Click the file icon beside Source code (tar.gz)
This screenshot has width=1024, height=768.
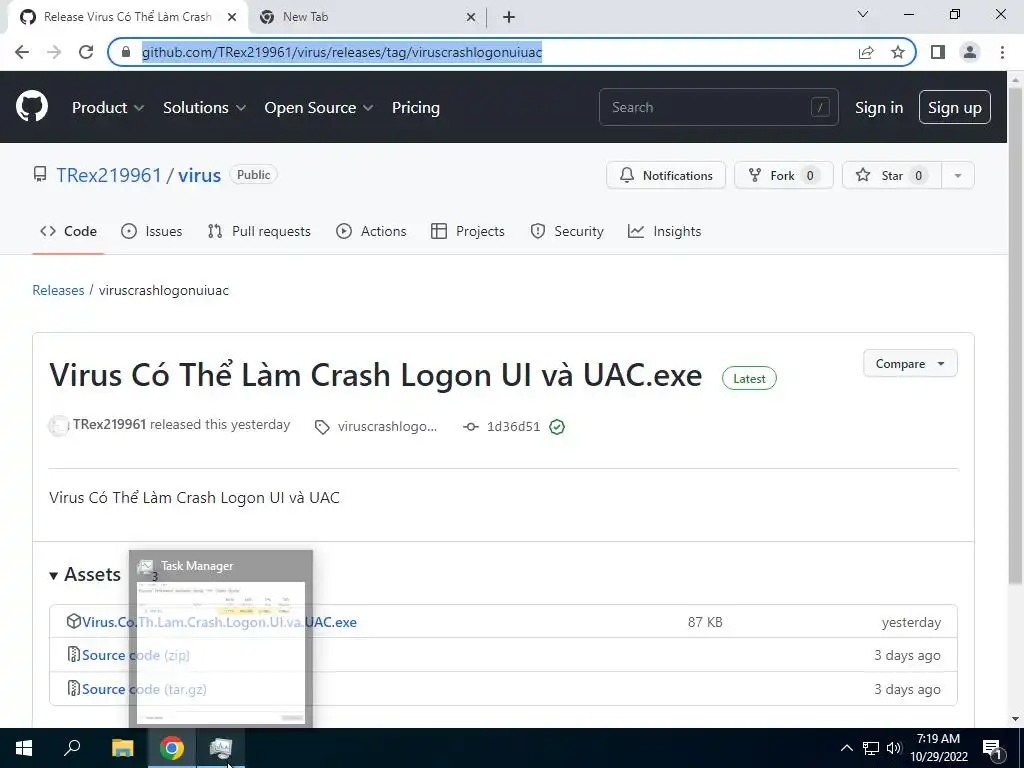74,688
